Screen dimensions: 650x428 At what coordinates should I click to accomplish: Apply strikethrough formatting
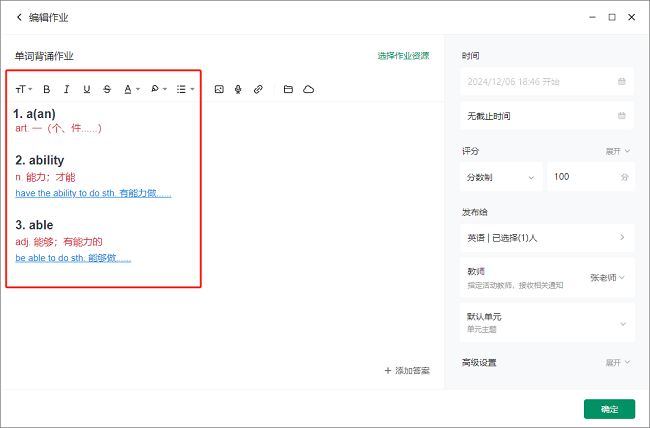[107, 89]
